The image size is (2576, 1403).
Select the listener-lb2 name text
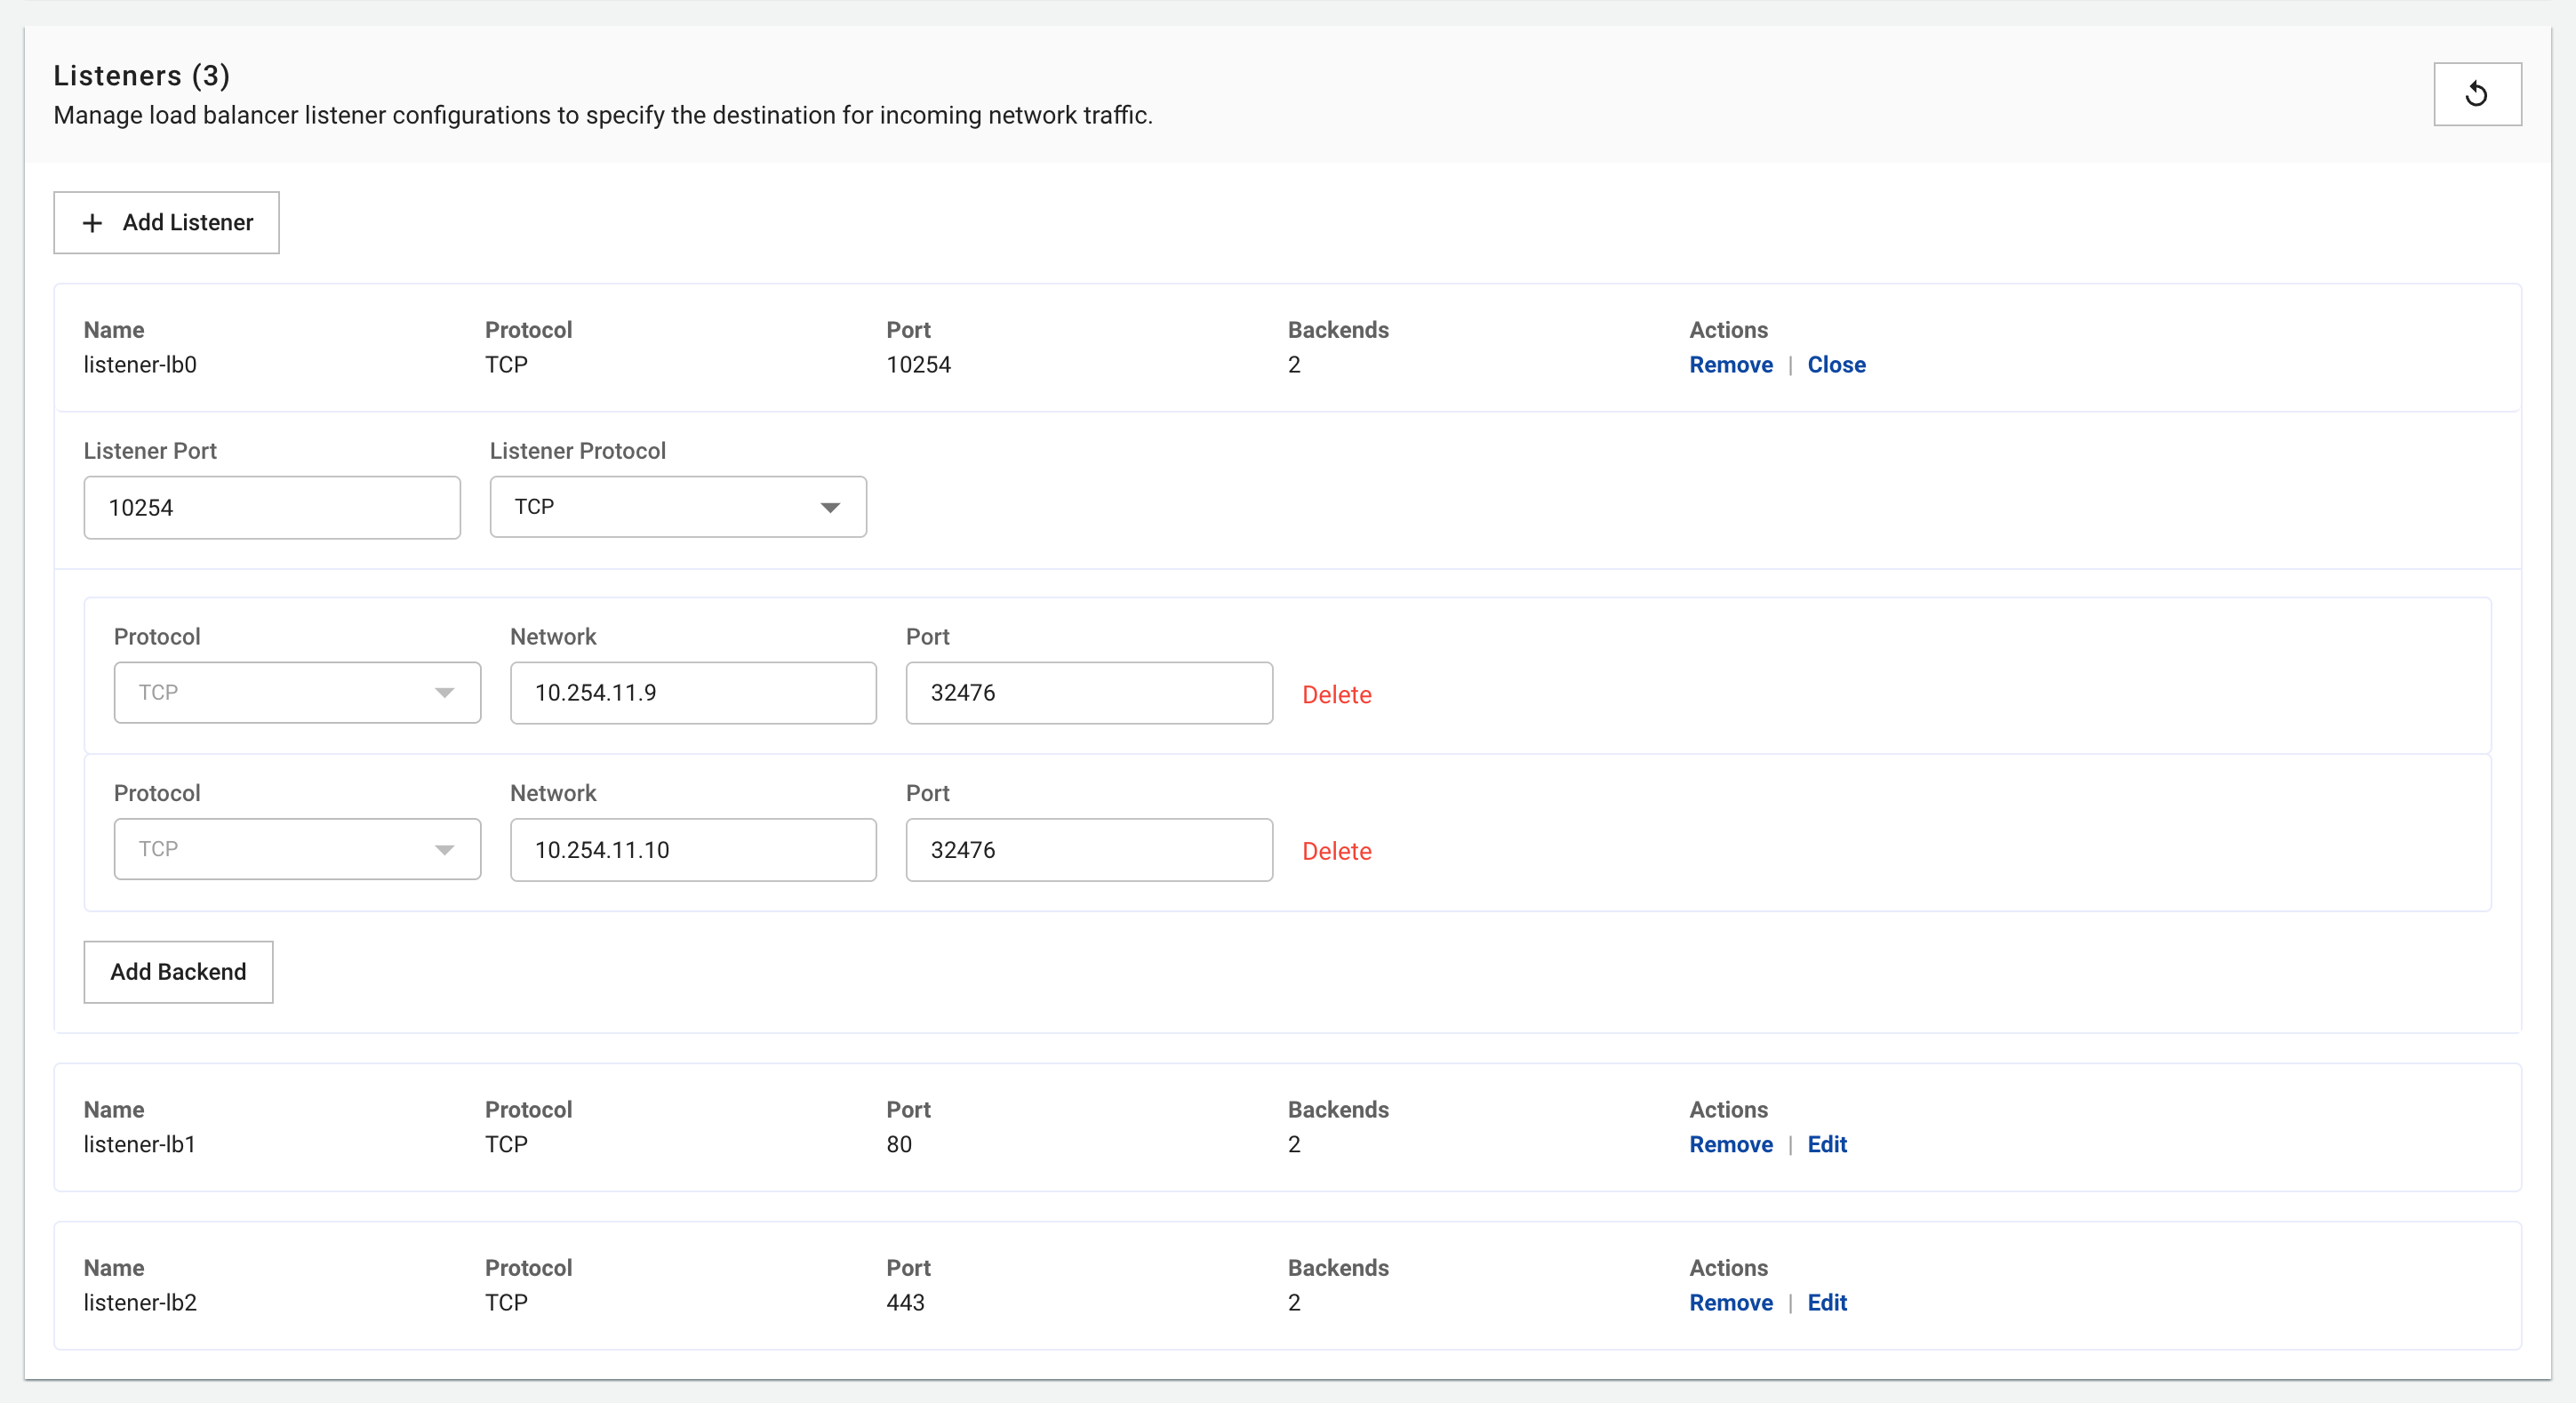click(x=140, y=1302)
